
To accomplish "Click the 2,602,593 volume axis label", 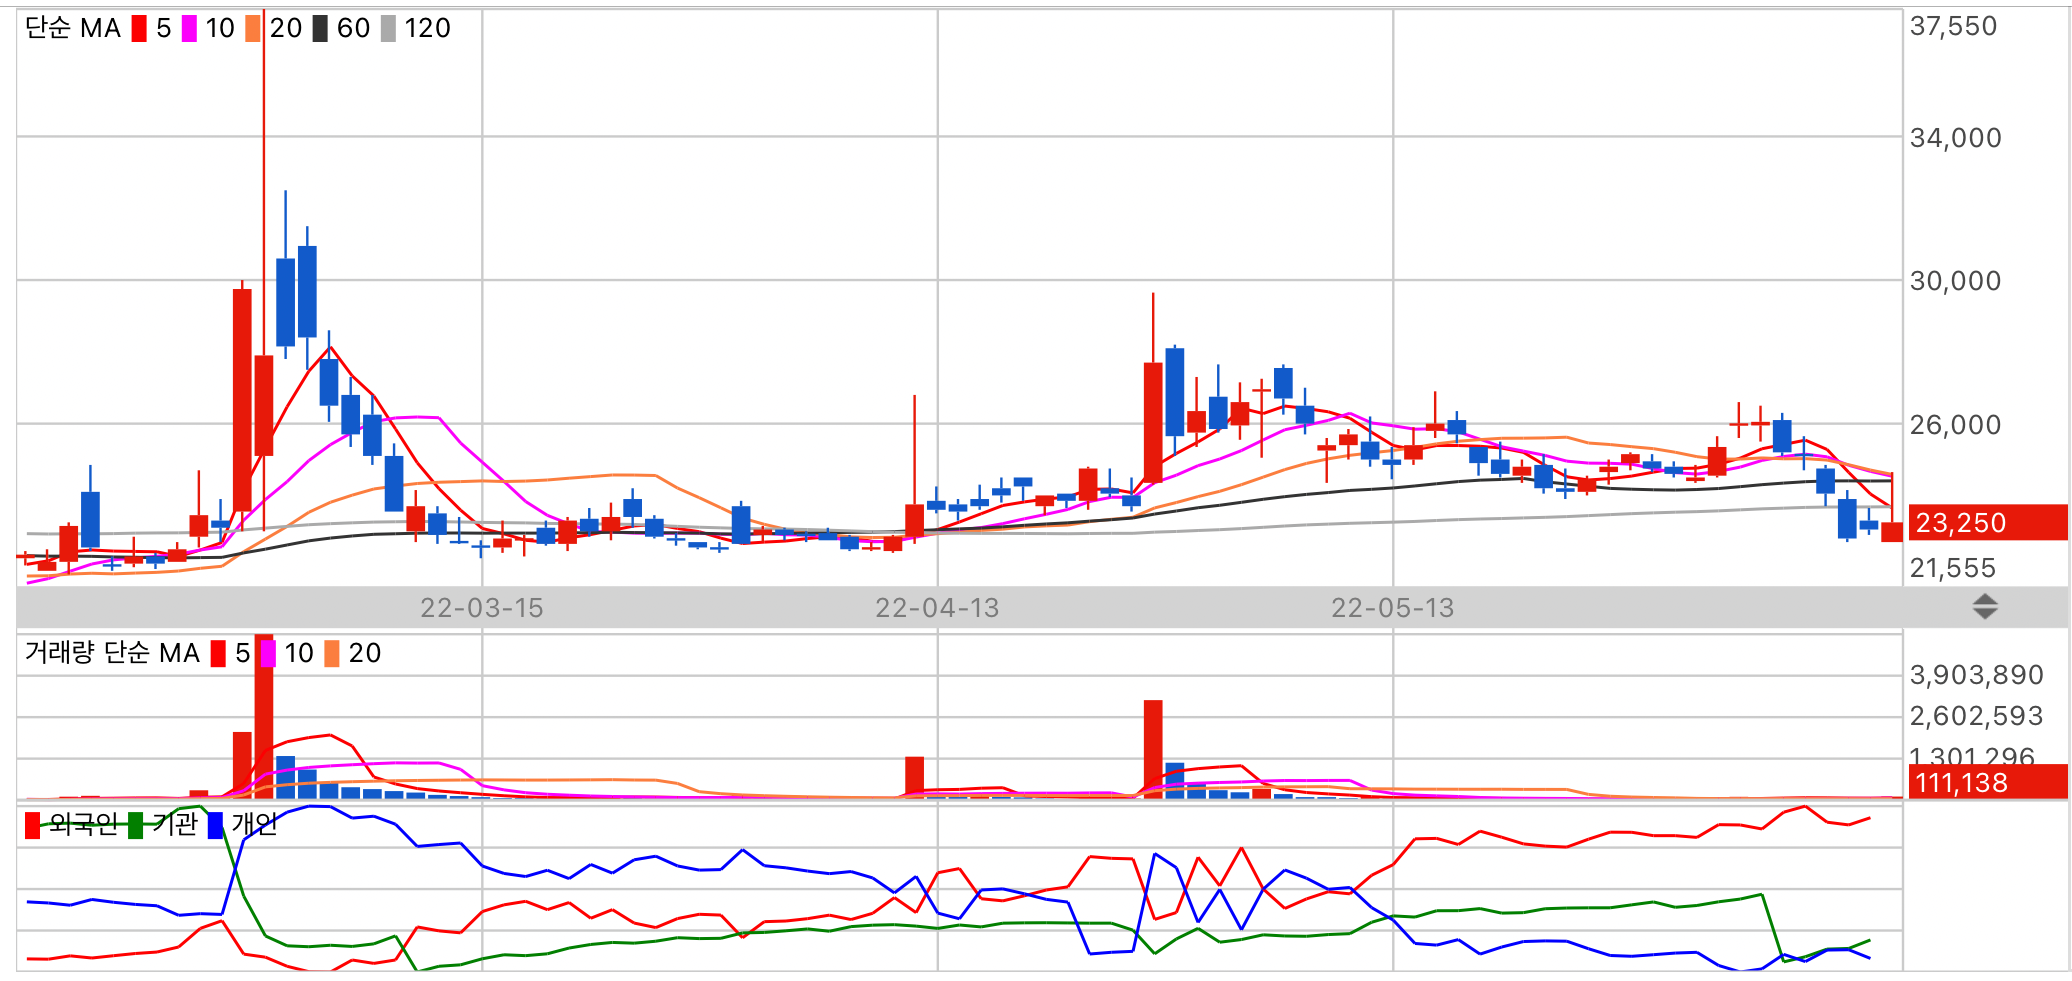I will click(1976, 716).
